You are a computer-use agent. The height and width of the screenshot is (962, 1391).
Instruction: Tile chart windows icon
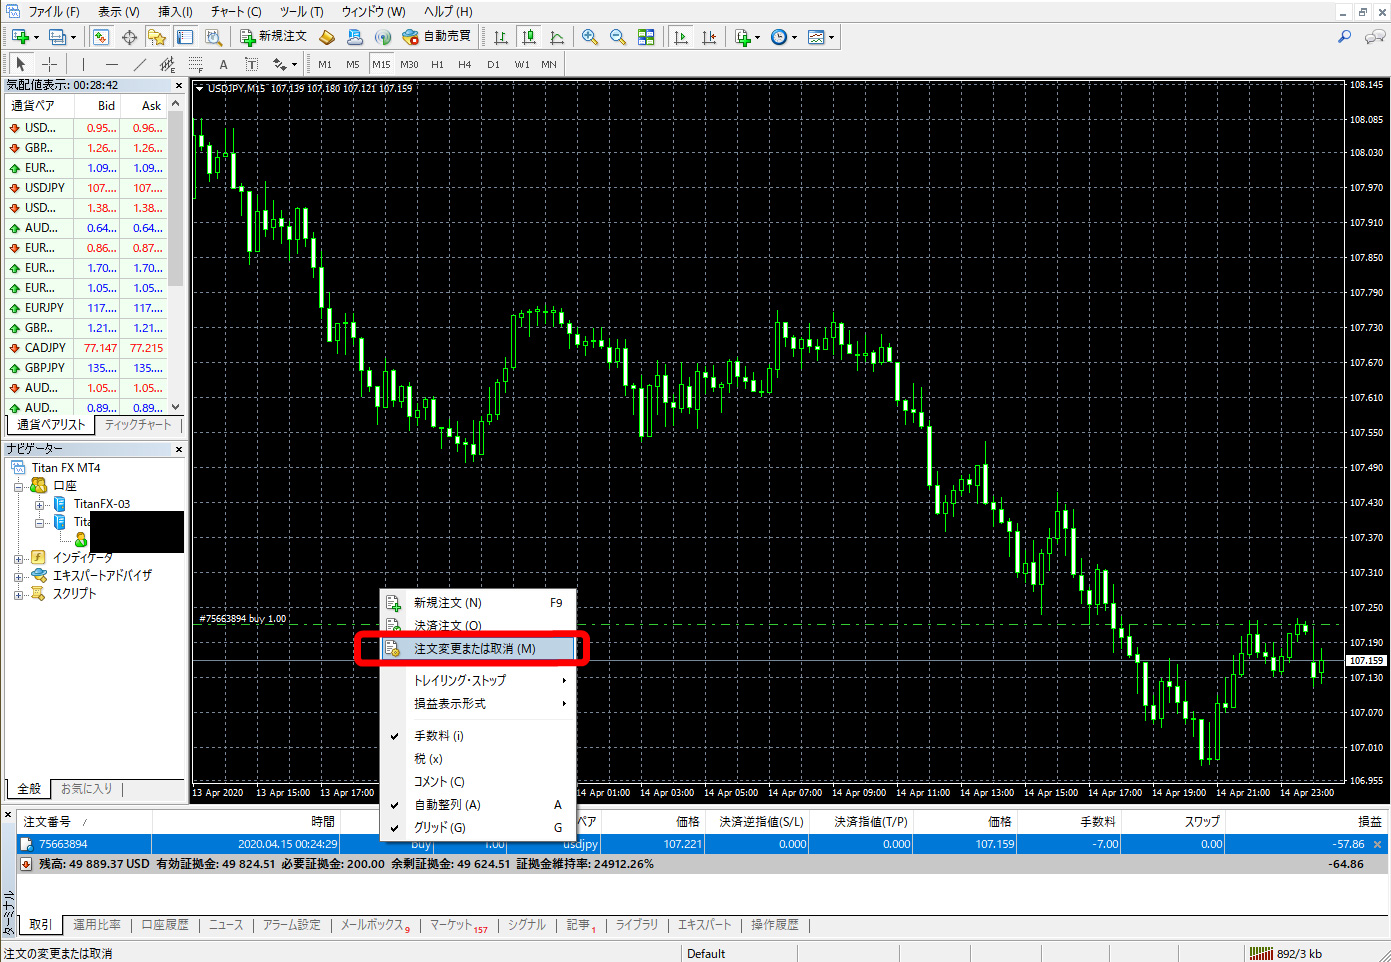(646, 37)
